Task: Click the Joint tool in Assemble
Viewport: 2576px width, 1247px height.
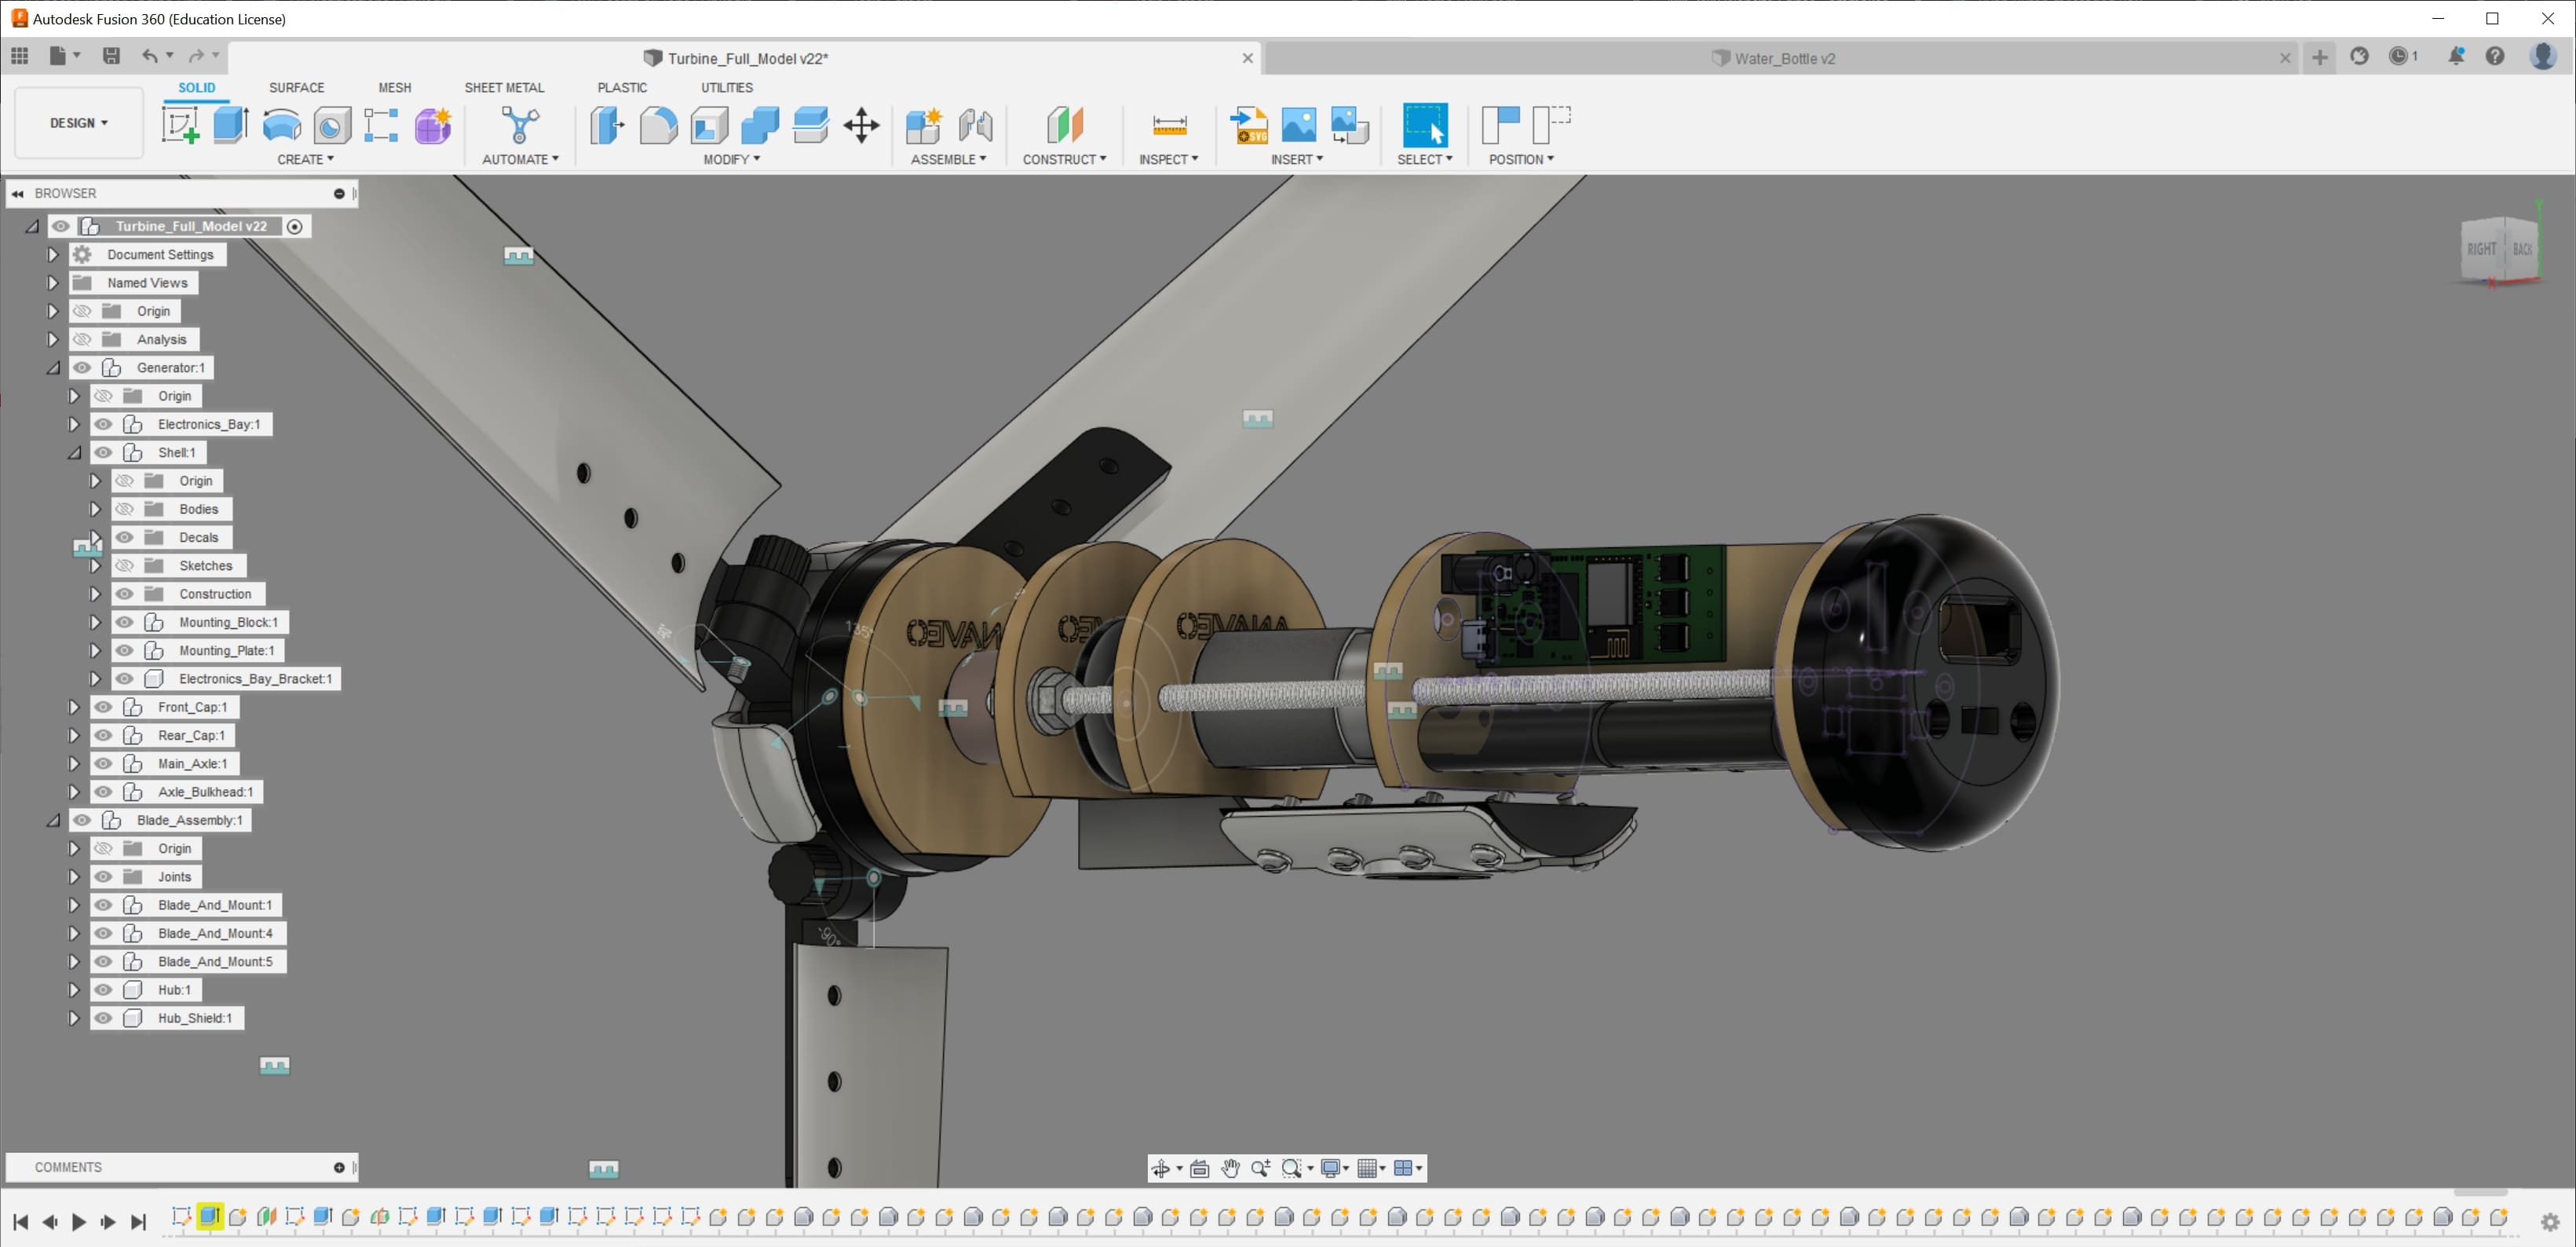Action: tap(975, 126)
